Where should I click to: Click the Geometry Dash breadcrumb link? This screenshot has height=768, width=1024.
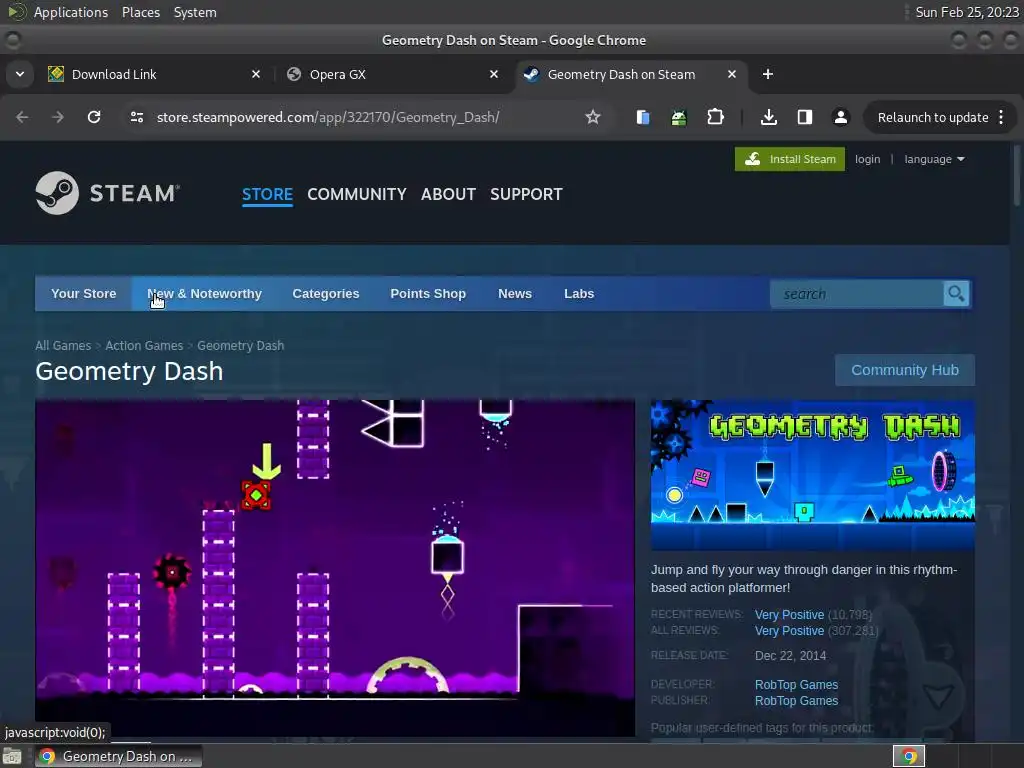240,345
